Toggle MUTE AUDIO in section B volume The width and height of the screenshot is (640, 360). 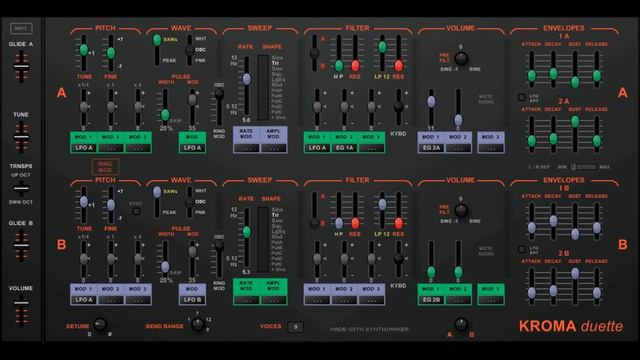pyautogui.click(x=486, y=251)
